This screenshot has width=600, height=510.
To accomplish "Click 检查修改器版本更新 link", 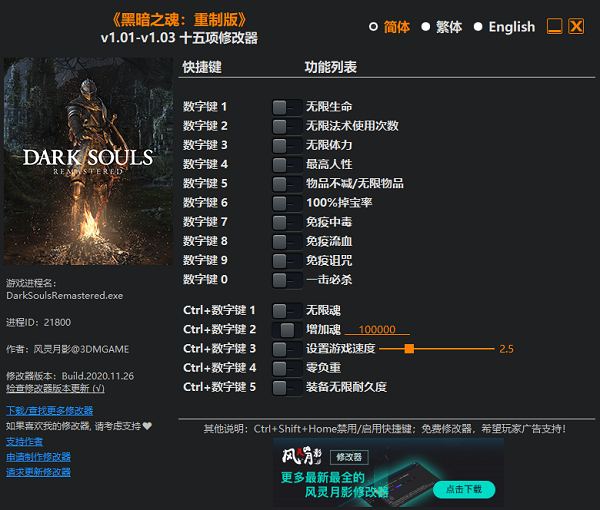I will point(55,388).
